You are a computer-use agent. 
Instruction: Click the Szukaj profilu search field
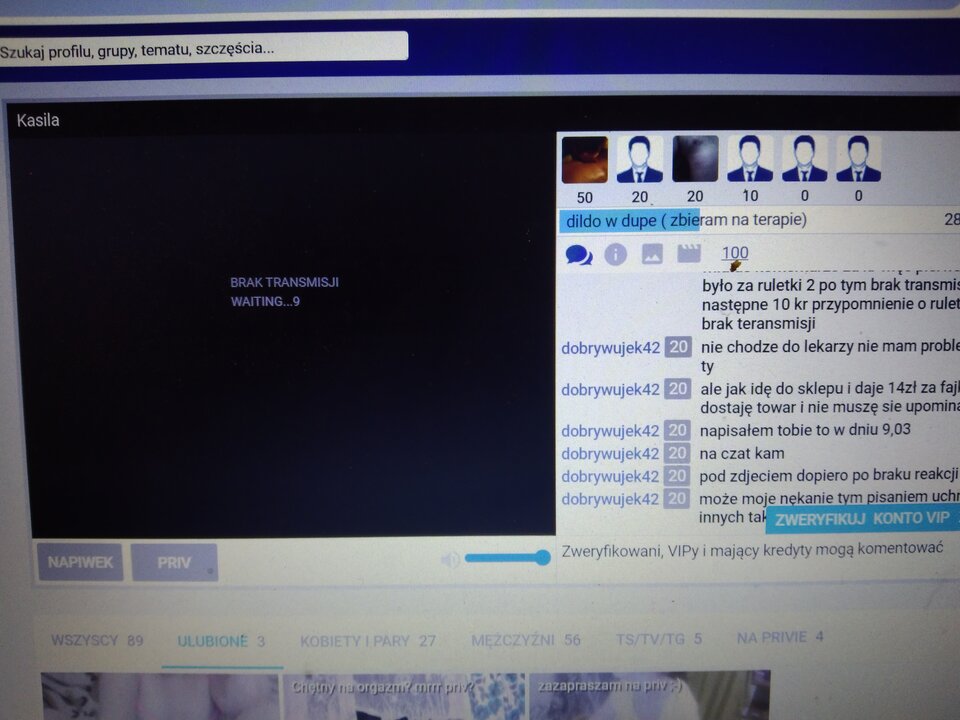pos(203,48)
